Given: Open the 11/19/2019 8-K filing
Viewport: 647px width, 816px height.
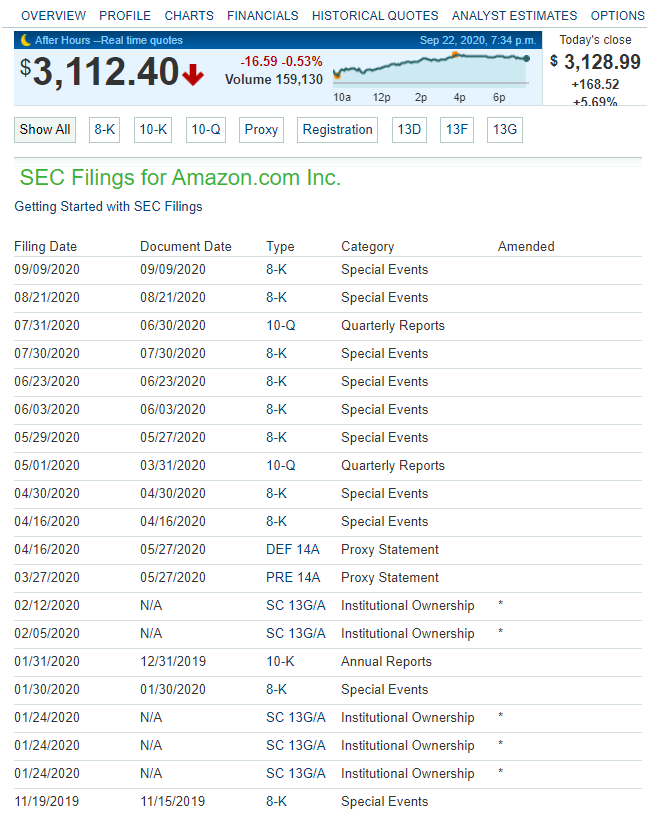Looking at the screenshot, I should (x=276, y=801).
